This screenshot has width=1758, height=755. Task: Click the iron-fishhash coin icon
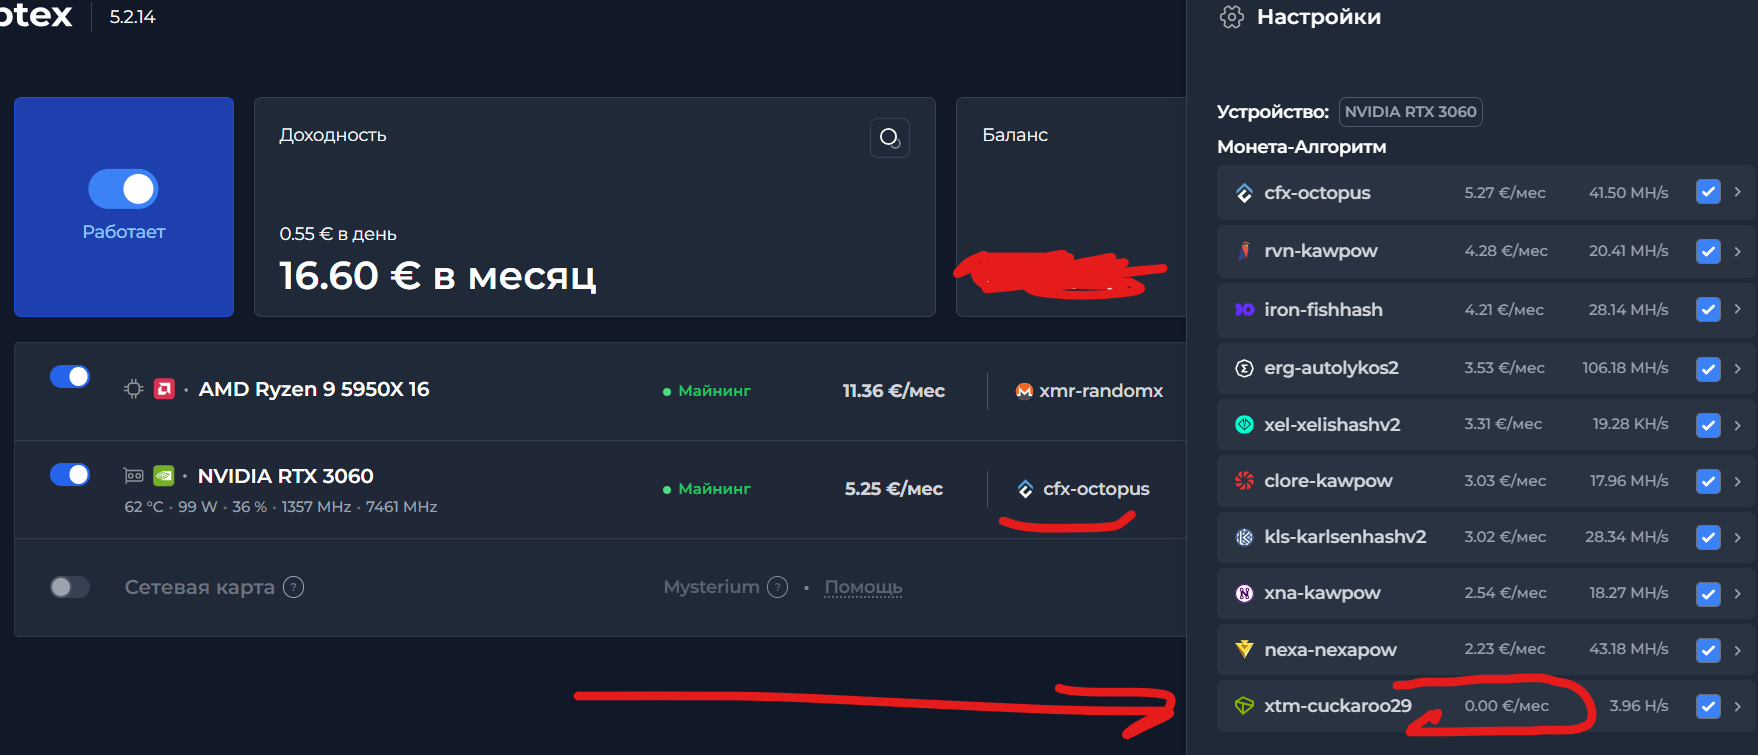1244,310
